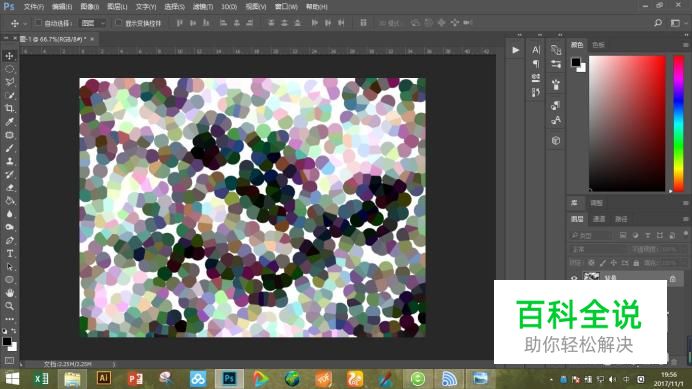Select the Clone Stamp tool

point(9,161)
